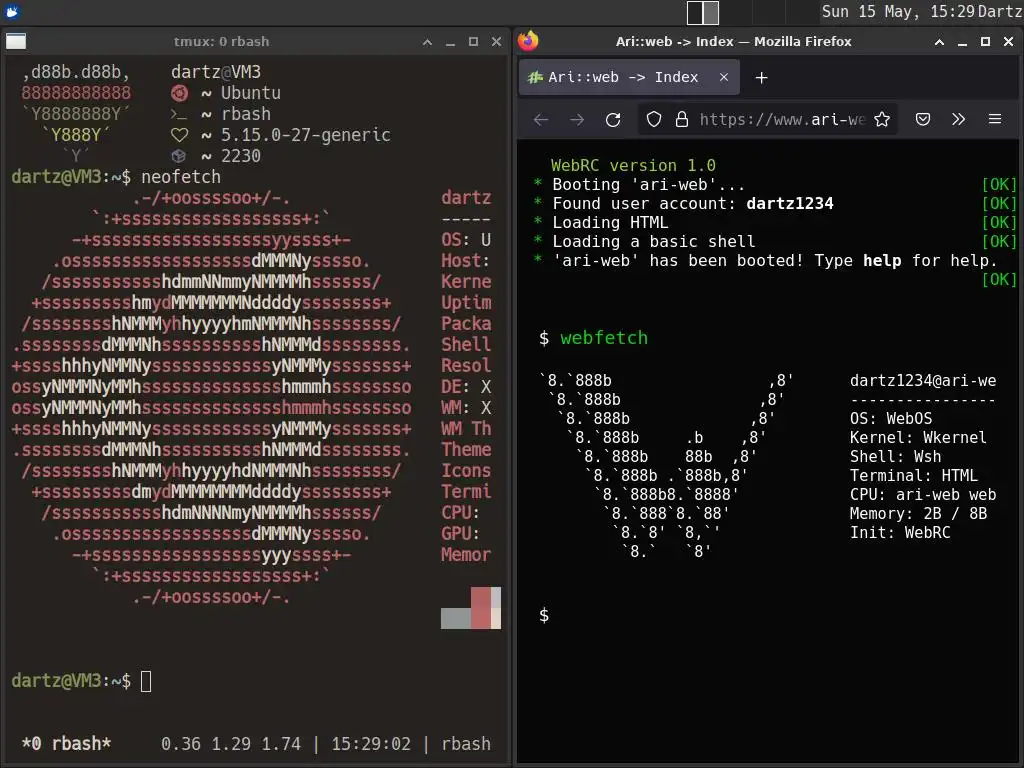The image size is (1024, 768).
Task: Minimize the tmux terminal window
Action: pyautogui.click(x=450, y=42)
